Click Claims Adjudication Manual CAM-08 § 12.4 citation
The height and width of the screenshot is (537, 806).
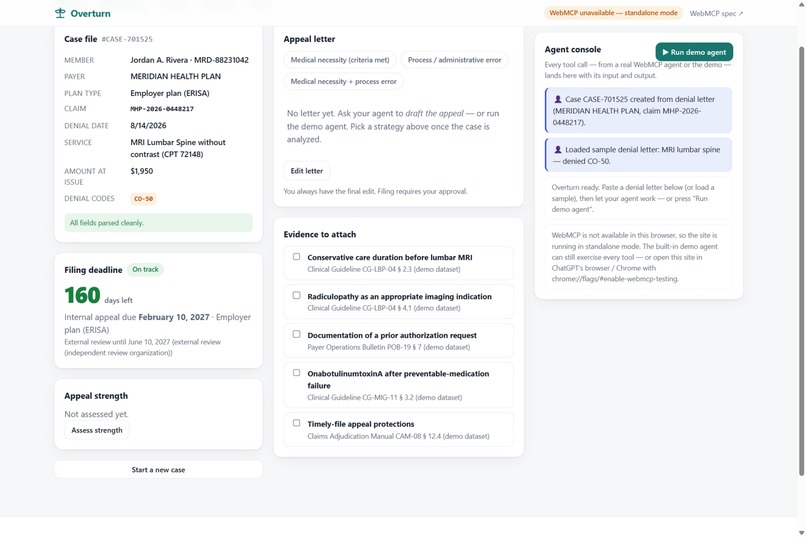[398, 436]
